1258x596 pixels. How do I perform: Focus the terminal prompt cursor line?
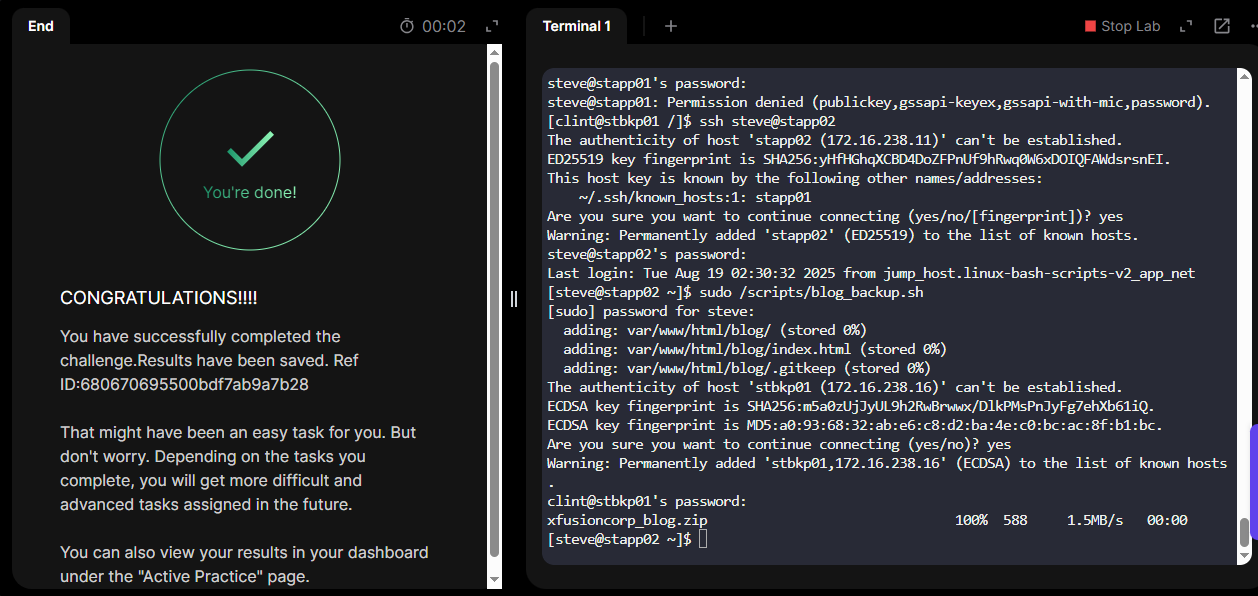[627, 539]
